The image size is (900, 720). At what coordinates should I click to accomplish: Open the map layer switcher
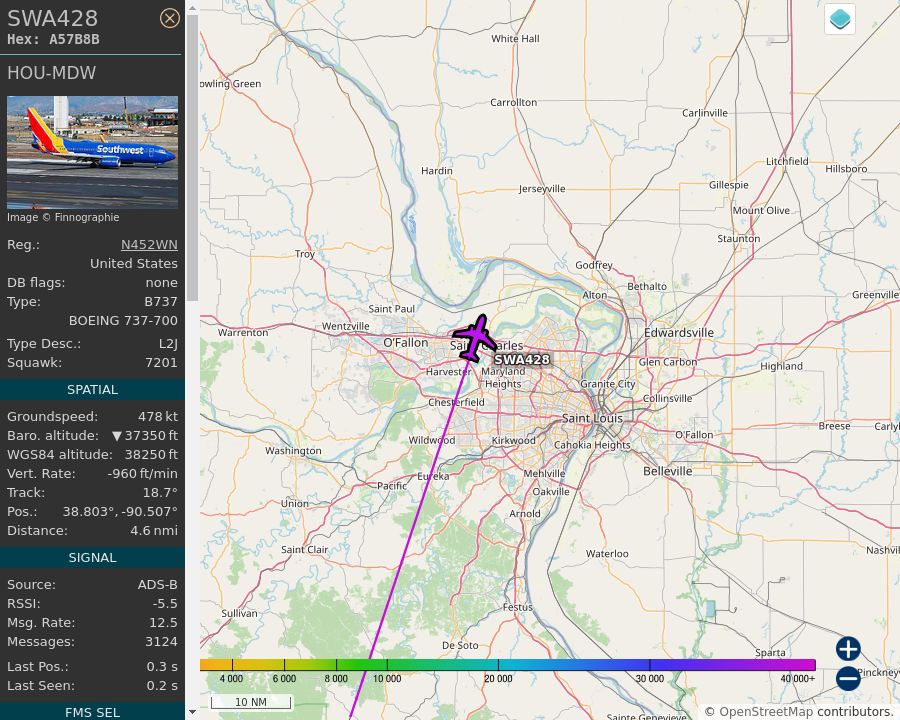(x=840, y=19)
